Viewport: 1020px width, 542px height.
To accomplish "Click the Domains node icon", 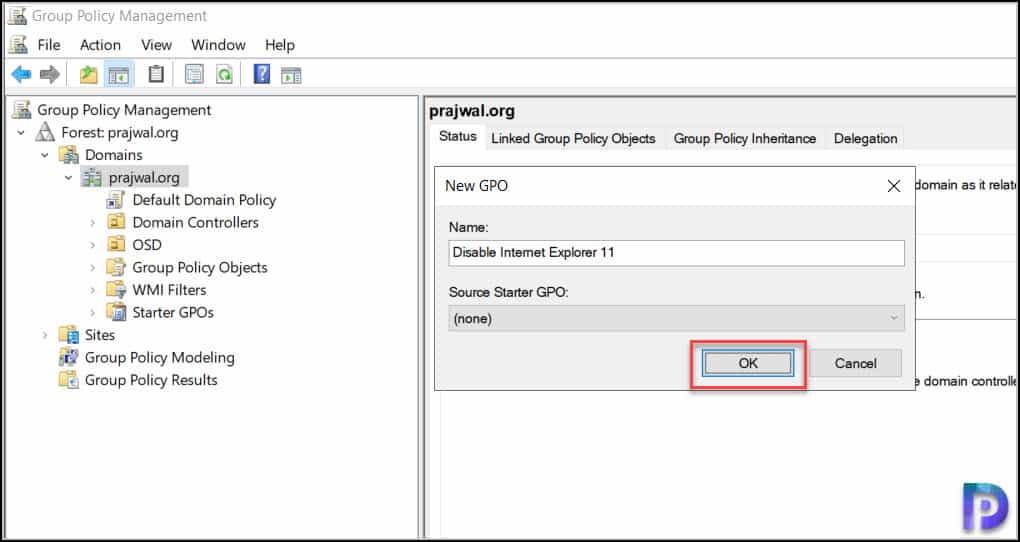I will 69,155.
